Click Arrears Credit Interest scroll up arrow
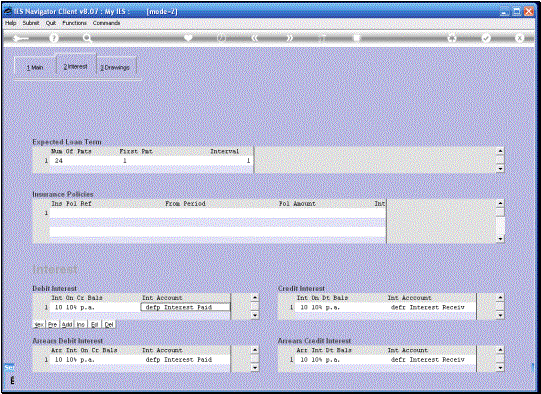 click(x=500, y=350)
